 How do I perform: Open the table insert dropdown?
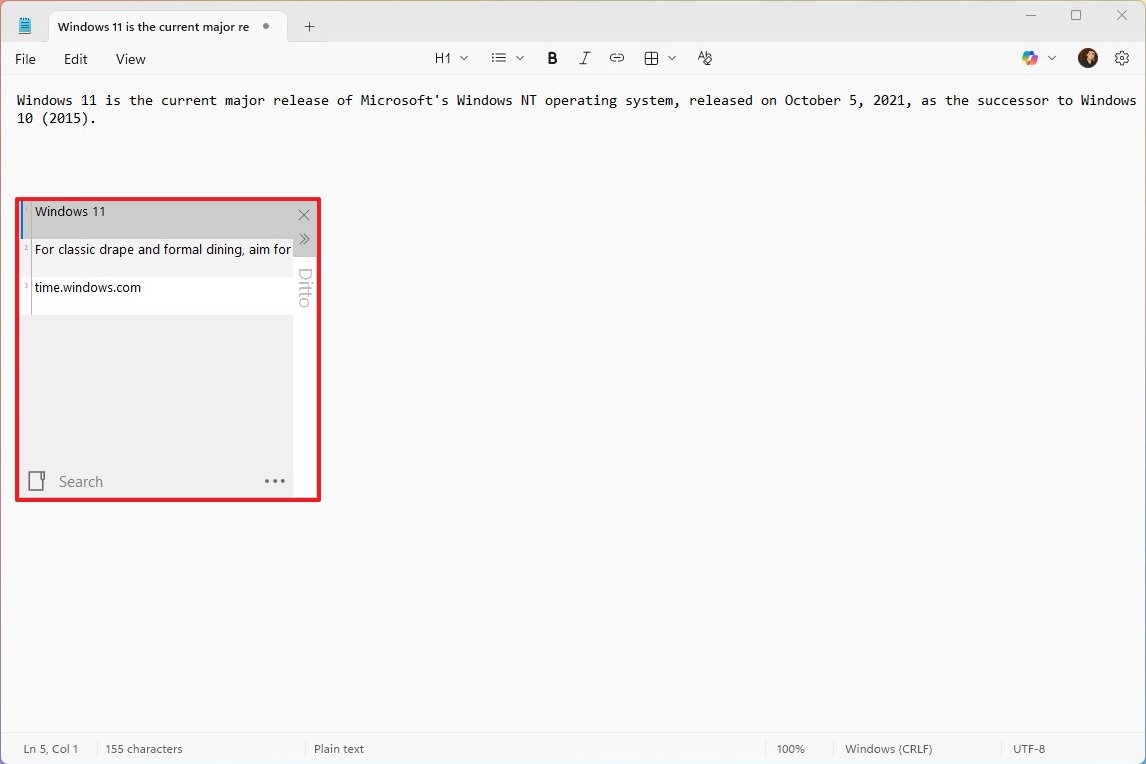coord(660,59)
